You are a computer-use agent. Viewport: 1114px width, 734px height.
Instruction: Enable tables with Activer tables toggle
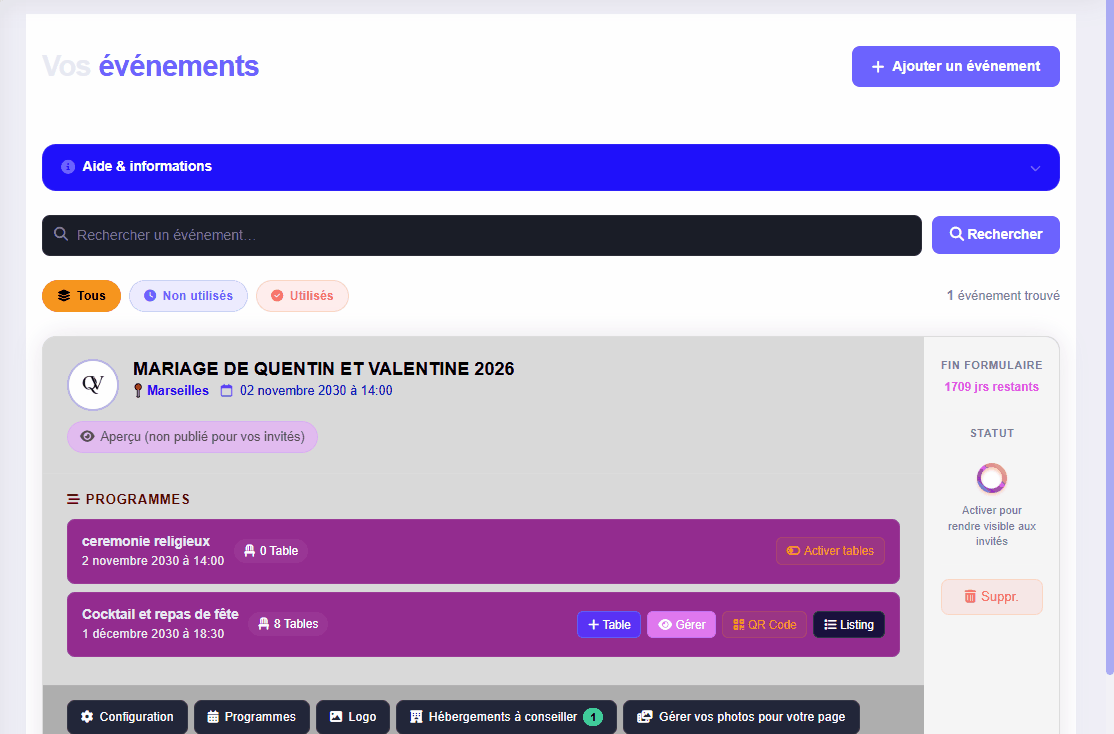click(830, 551)
